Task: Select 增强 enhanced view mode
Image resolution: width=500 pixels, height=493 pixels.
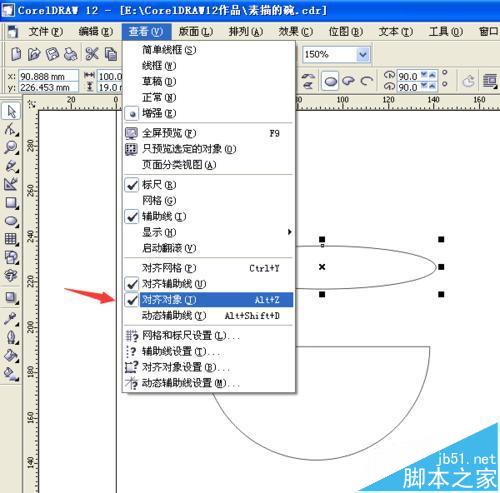Action: tap(209, 113)
